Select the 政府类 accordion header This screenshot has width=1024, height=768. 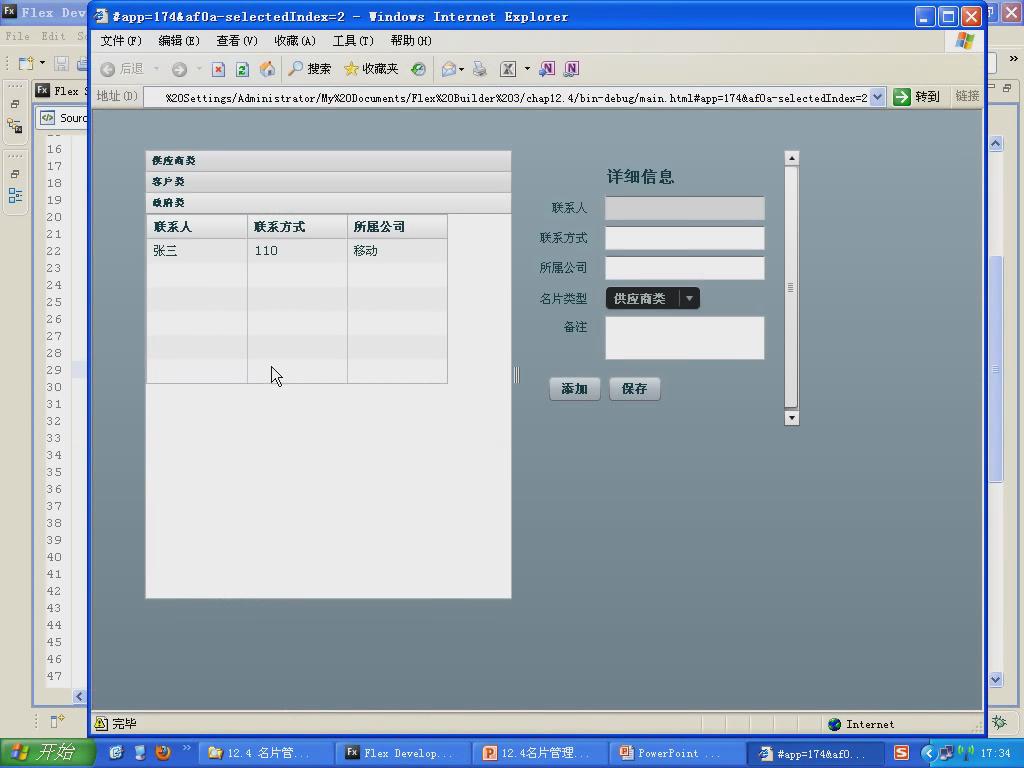[328, 202]
